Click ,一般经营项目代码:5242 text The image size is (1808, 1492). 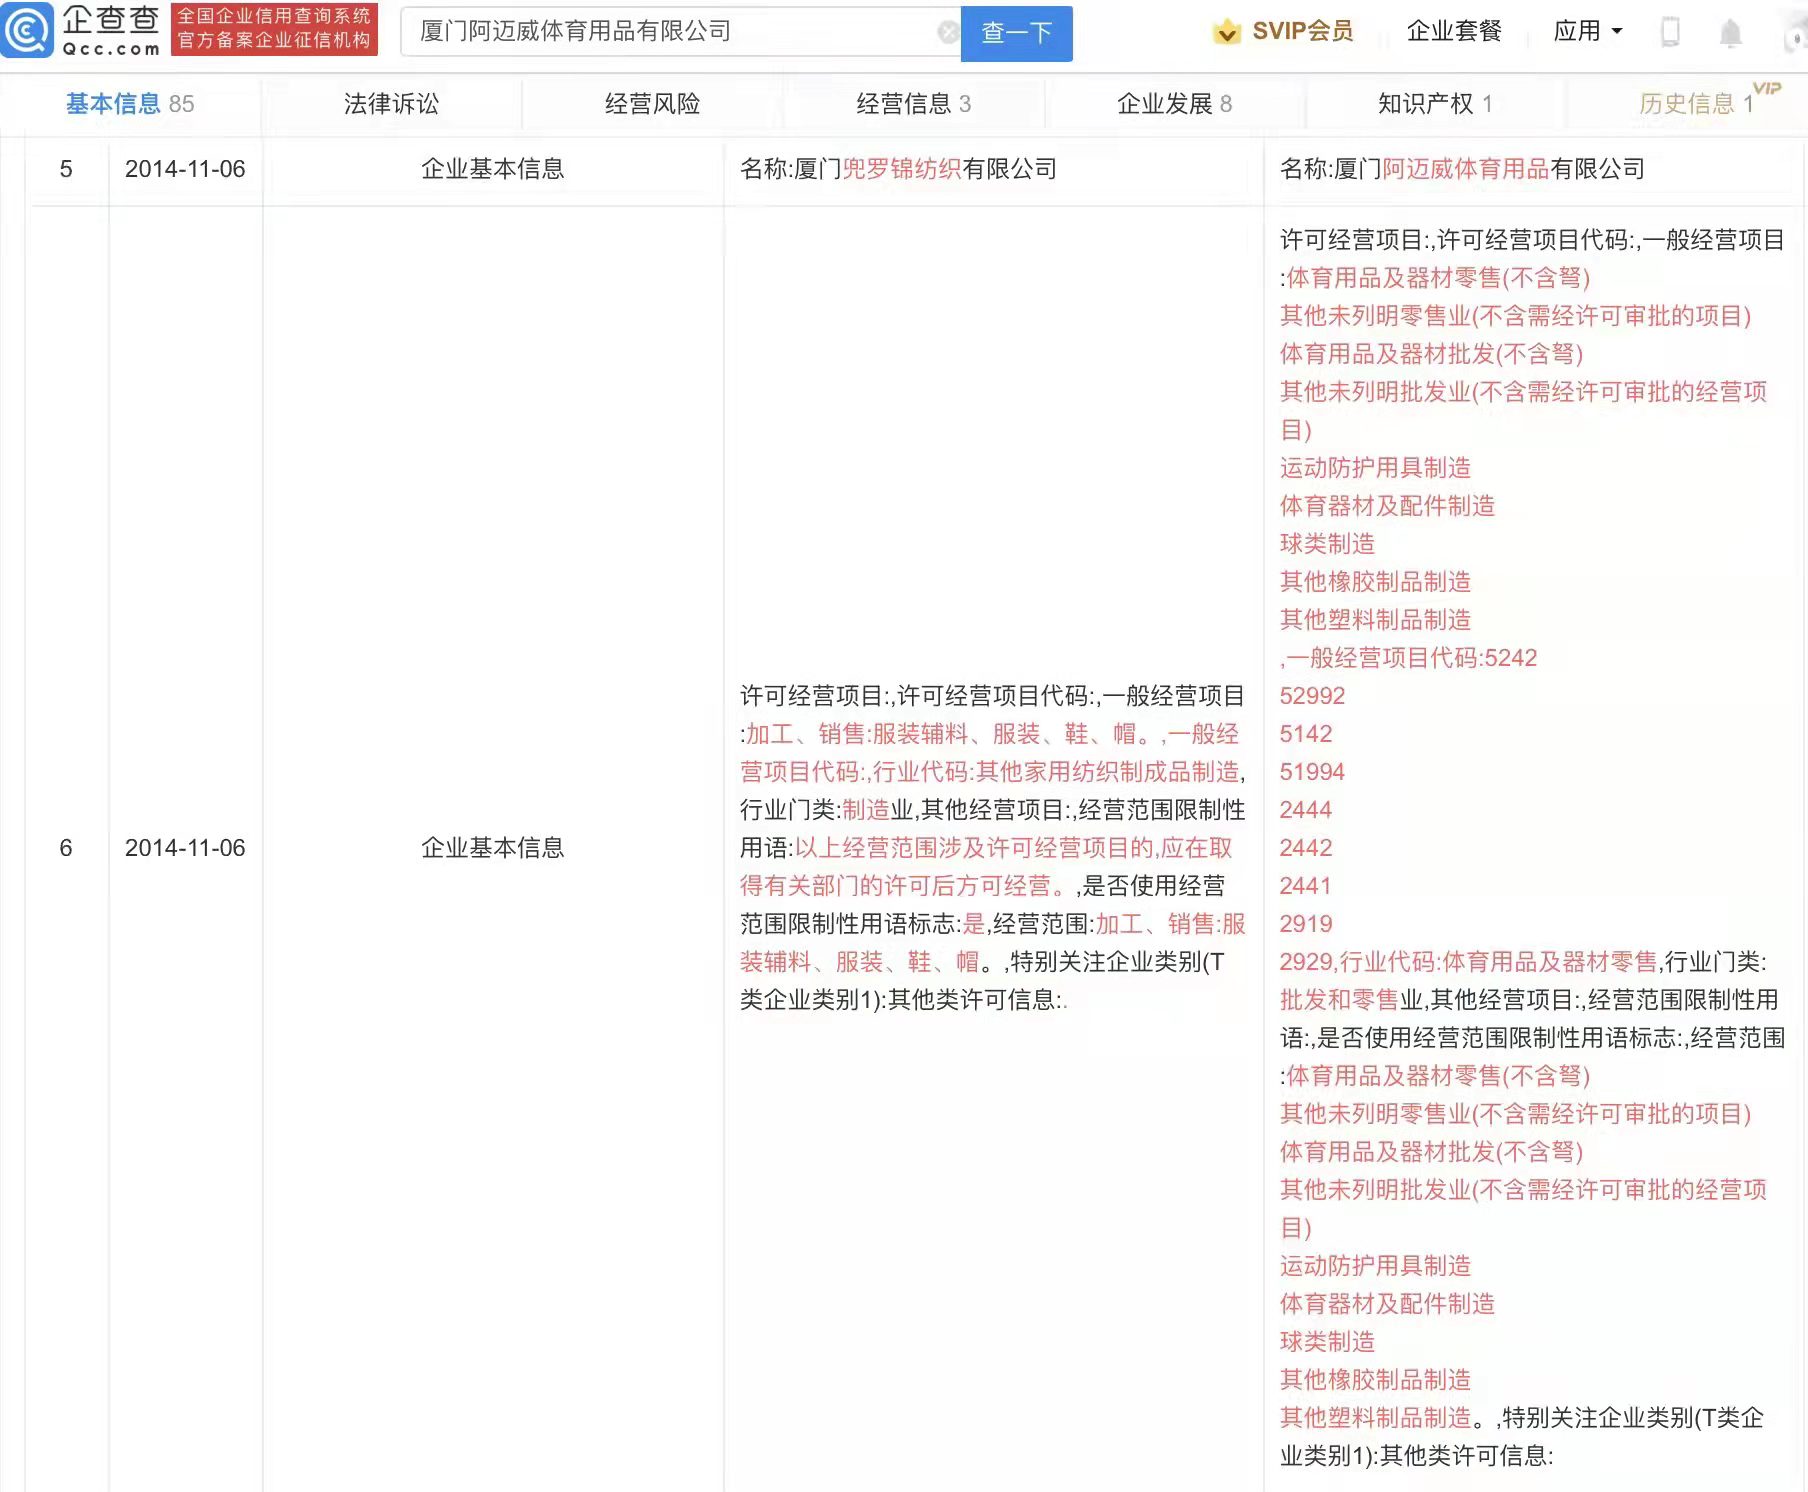click(1408, 658)
